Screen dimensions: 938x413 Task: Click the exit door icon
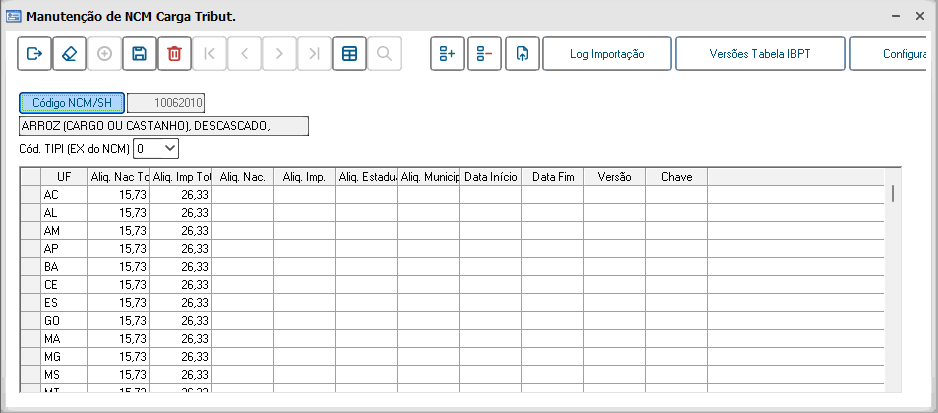[35, 54]
